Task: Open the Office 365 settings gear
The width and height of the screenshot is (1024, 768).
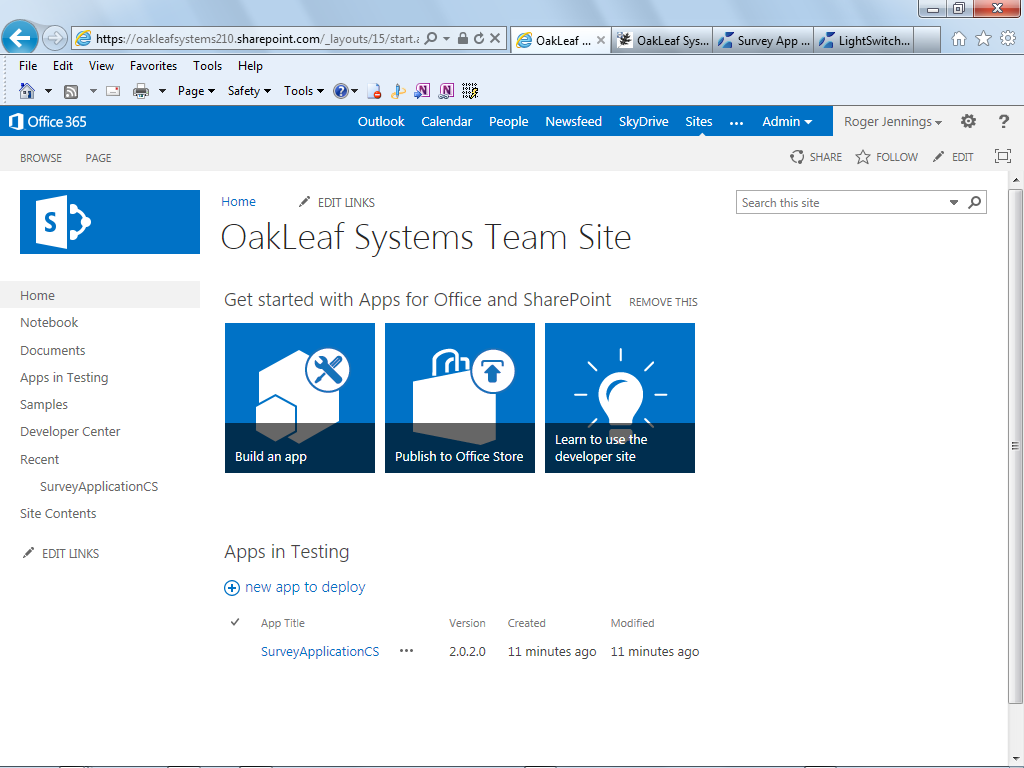Action: click(x=968, y=121)
